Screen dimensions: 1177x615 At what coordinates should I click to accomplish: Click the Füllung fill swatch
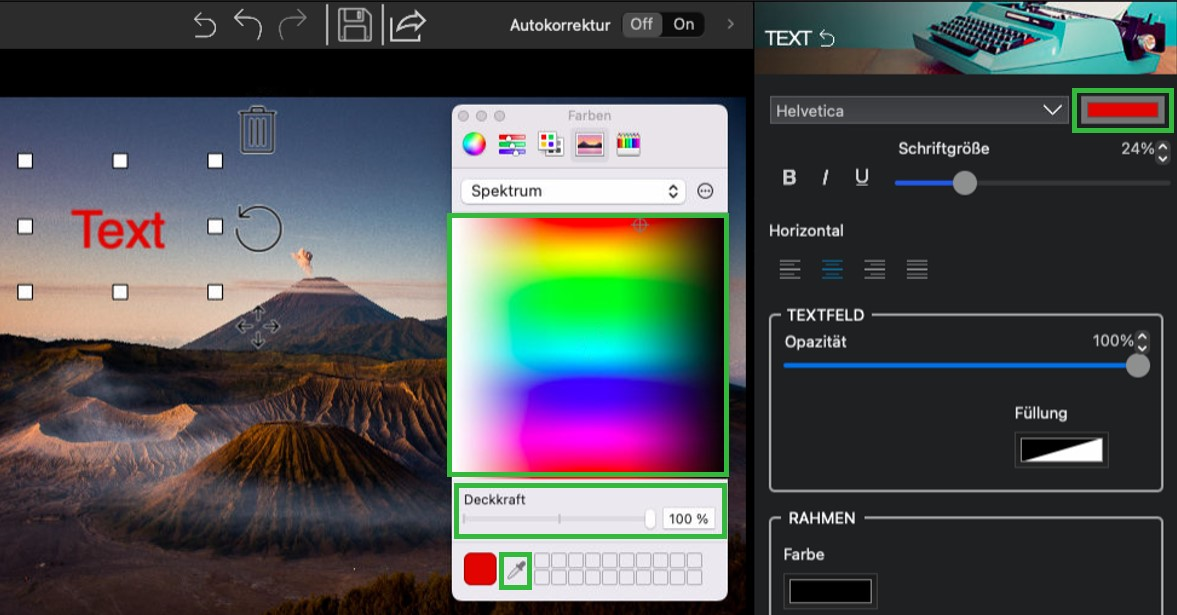(x=1061, y=450)
